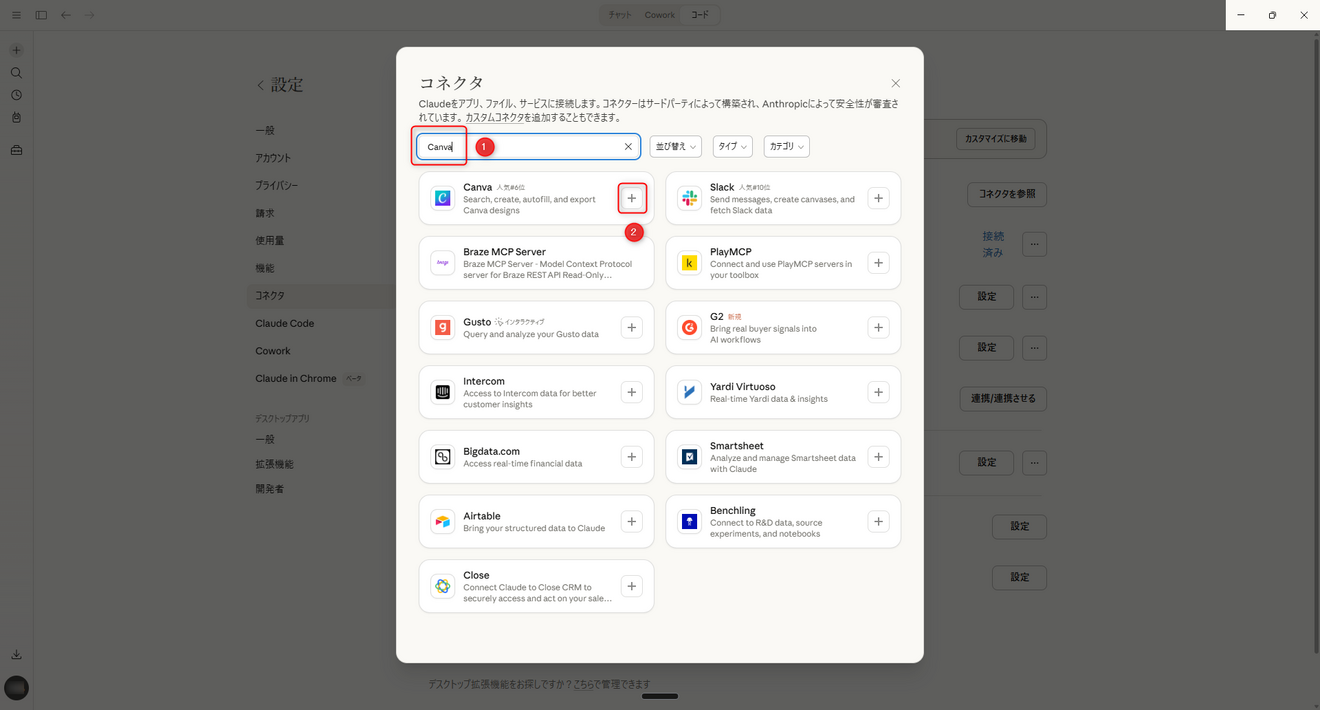Add the G2 connector
This screenshot has width=1320, height=710.
click(878, 327)
